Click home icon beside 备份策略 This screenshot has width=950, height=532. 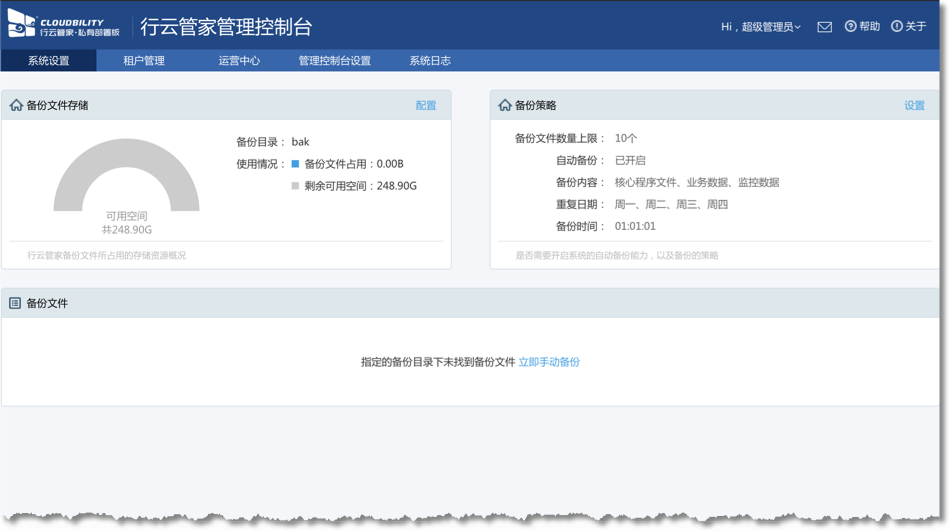click(x=505, y=105)
